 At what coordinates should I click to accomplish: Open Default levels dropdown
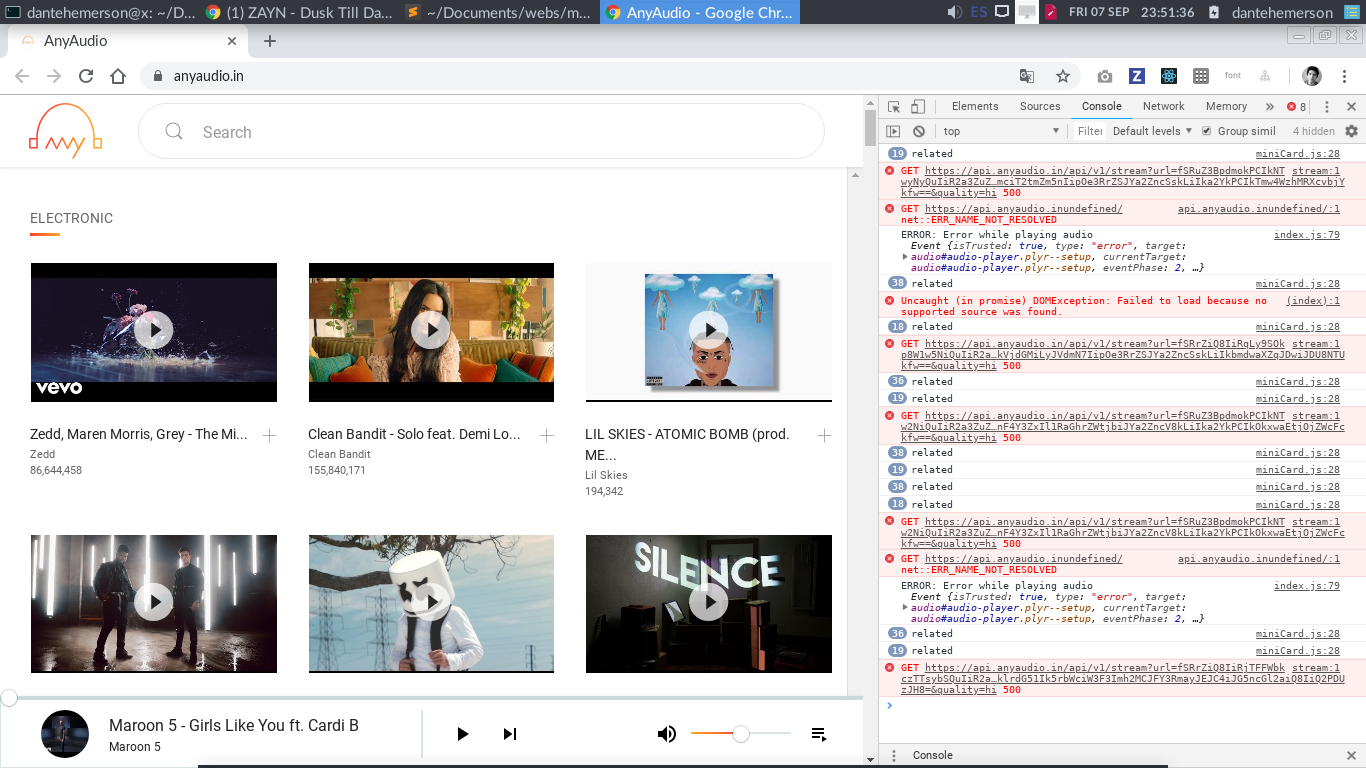[1152, 131]
